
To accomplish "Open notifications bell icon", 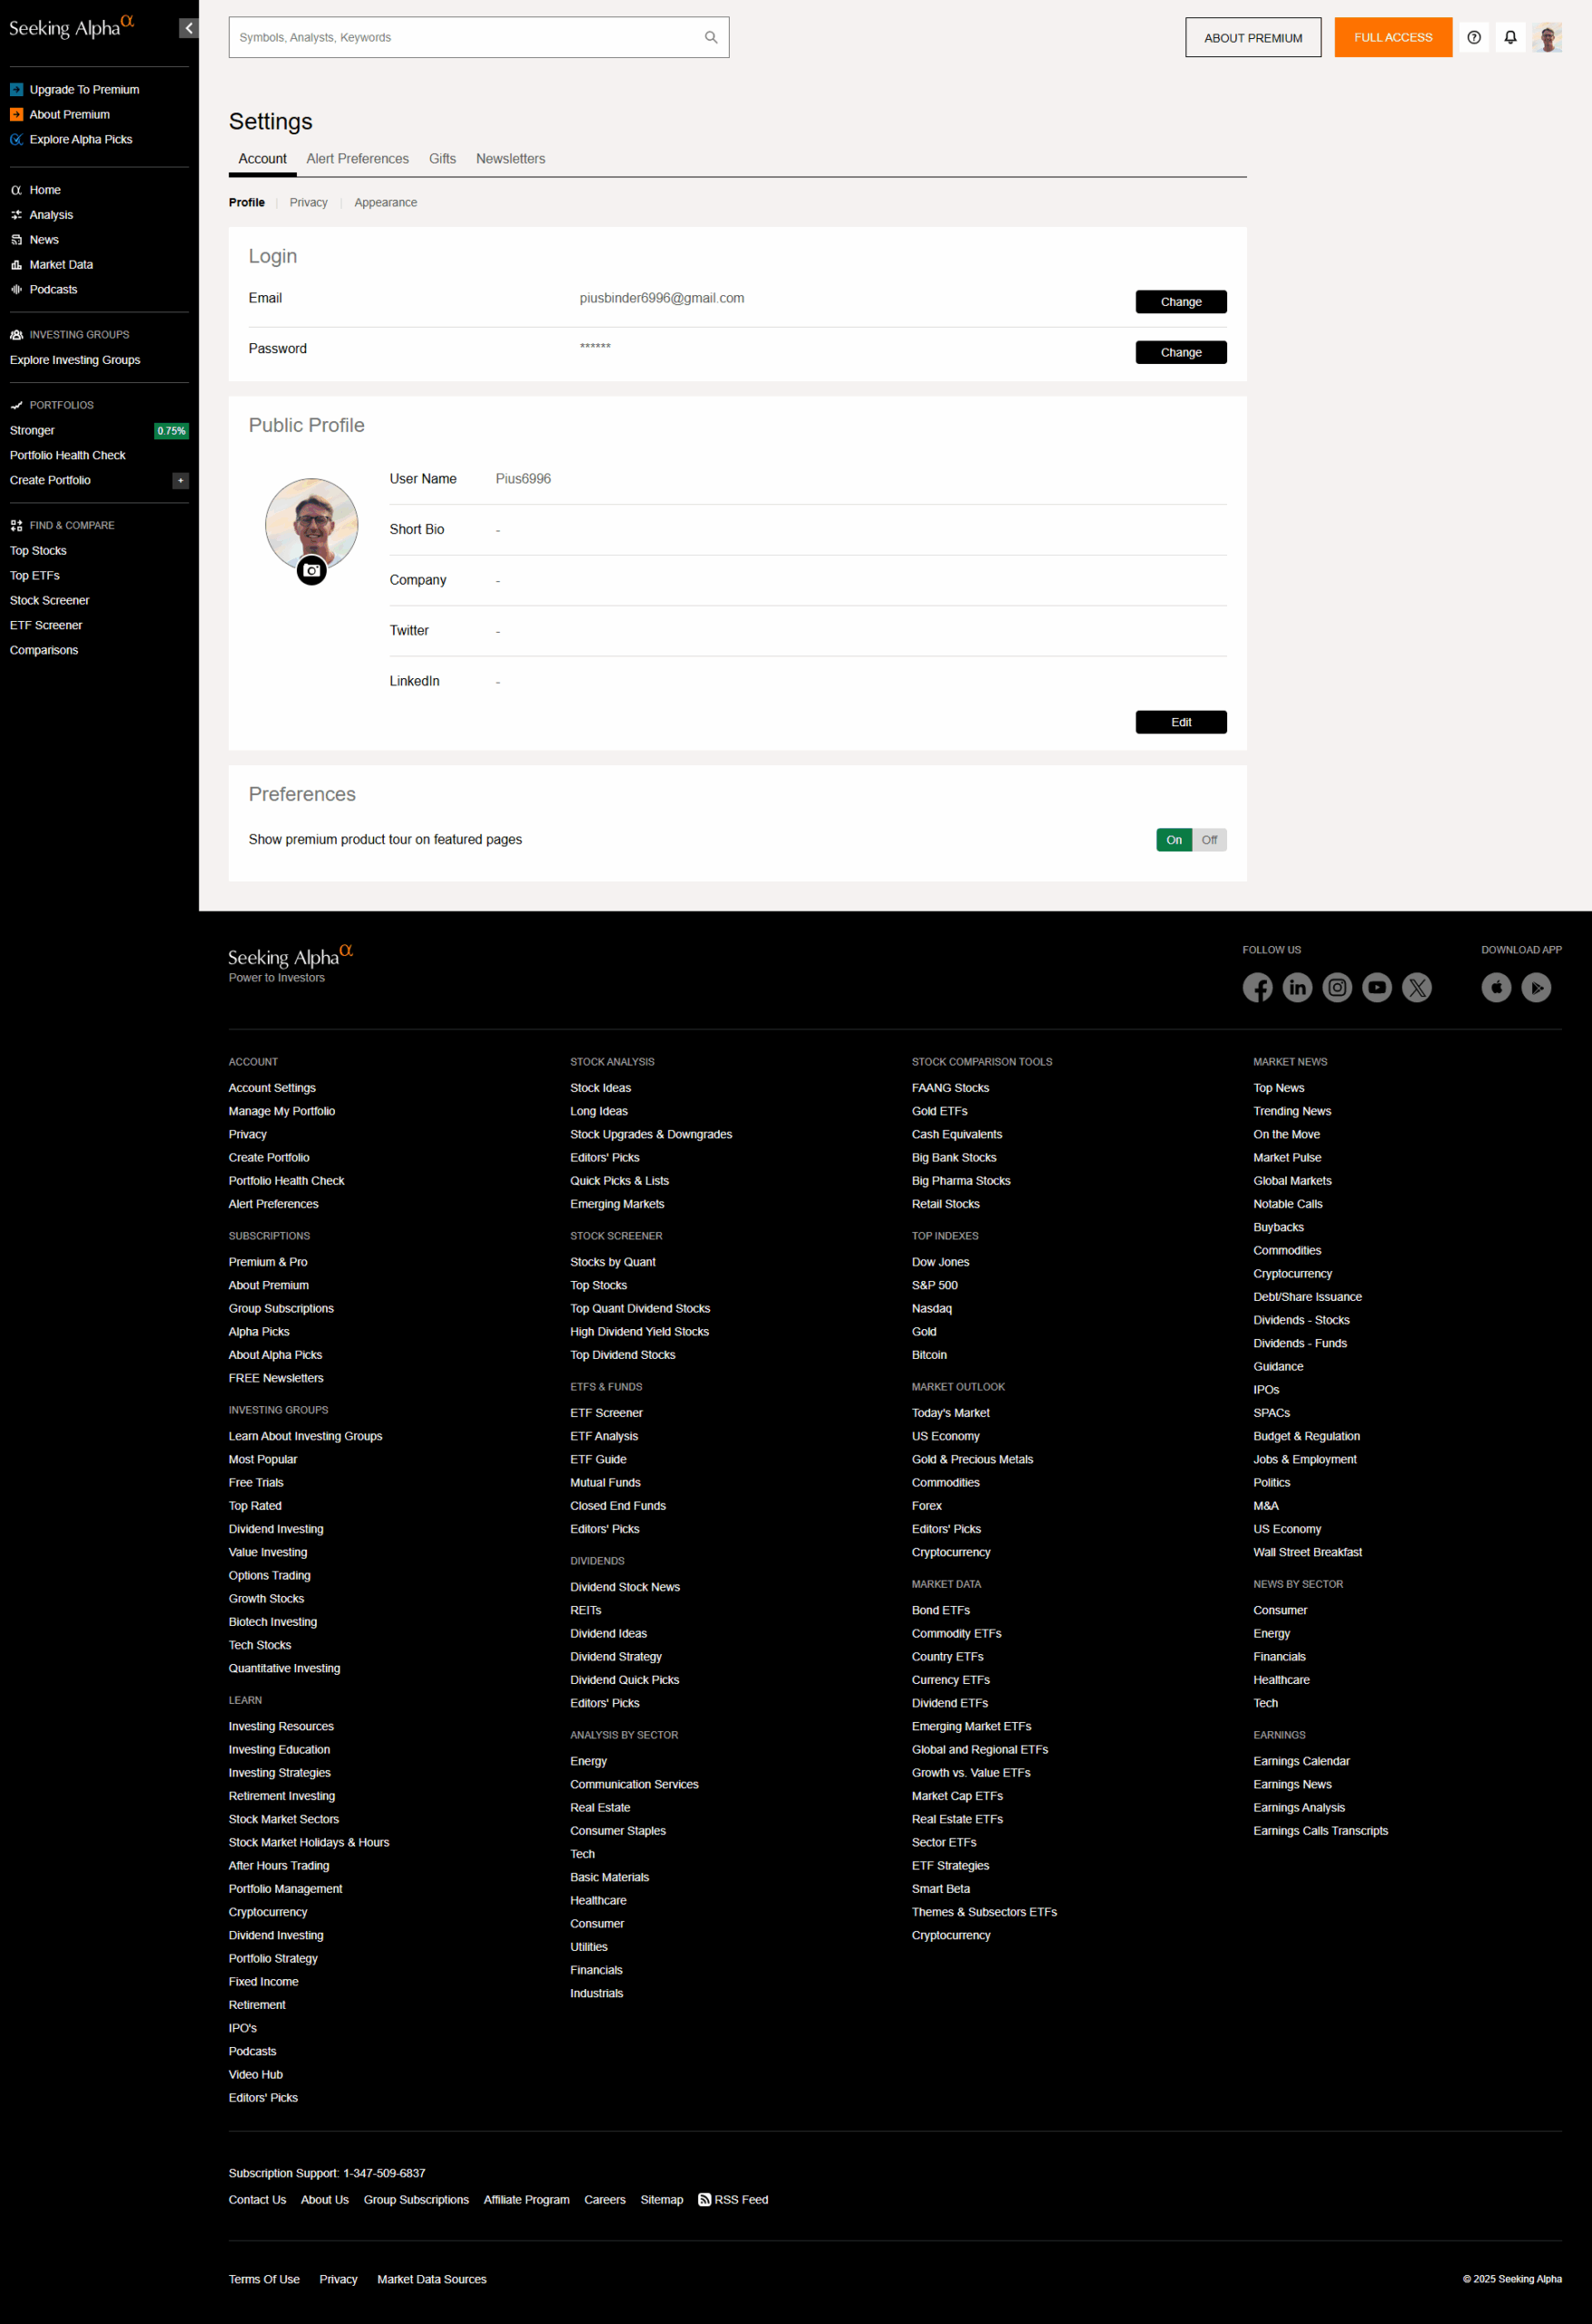I will coord(1510,38).
